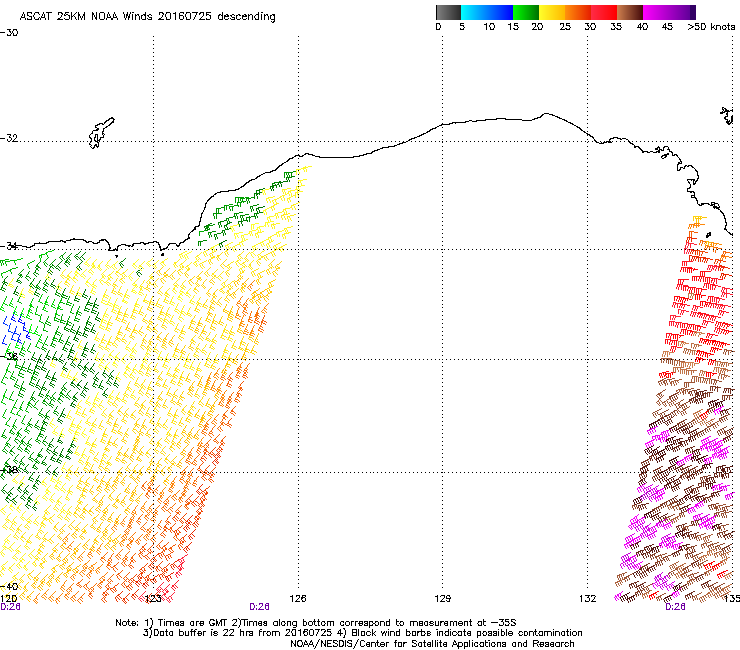The width and height of the screenshot is (740, 650).
Task: Click the cyan-to-blue 5-15 knots legend segment
Action: coord(486,12)
